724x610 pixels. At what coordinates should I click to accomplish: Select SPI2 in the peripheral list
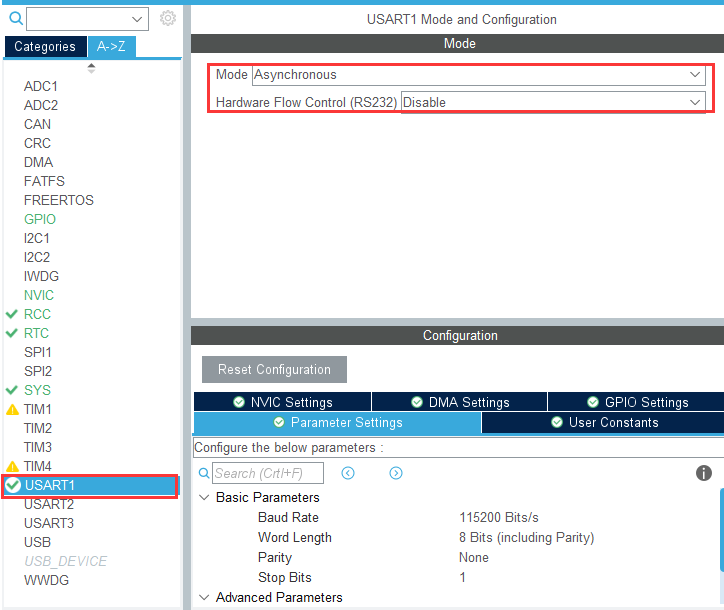pyautogui.click(x=38, y=371)
